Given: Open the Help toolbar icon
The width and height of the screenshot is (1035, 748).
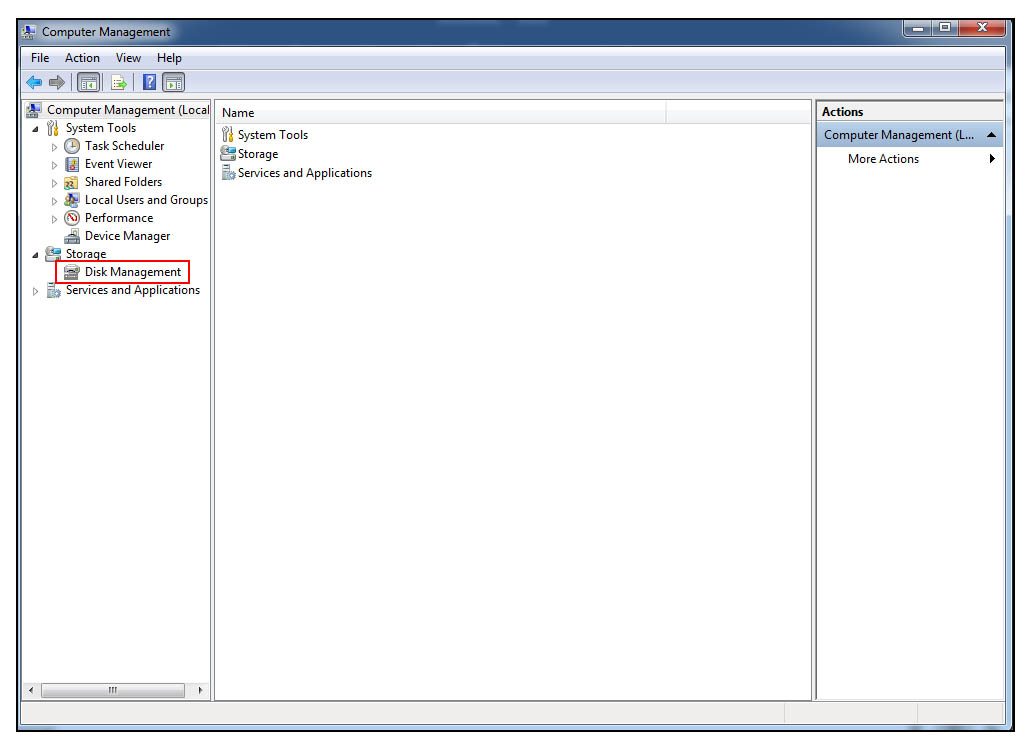Looking at the screenshot, I should pos(150,83).
